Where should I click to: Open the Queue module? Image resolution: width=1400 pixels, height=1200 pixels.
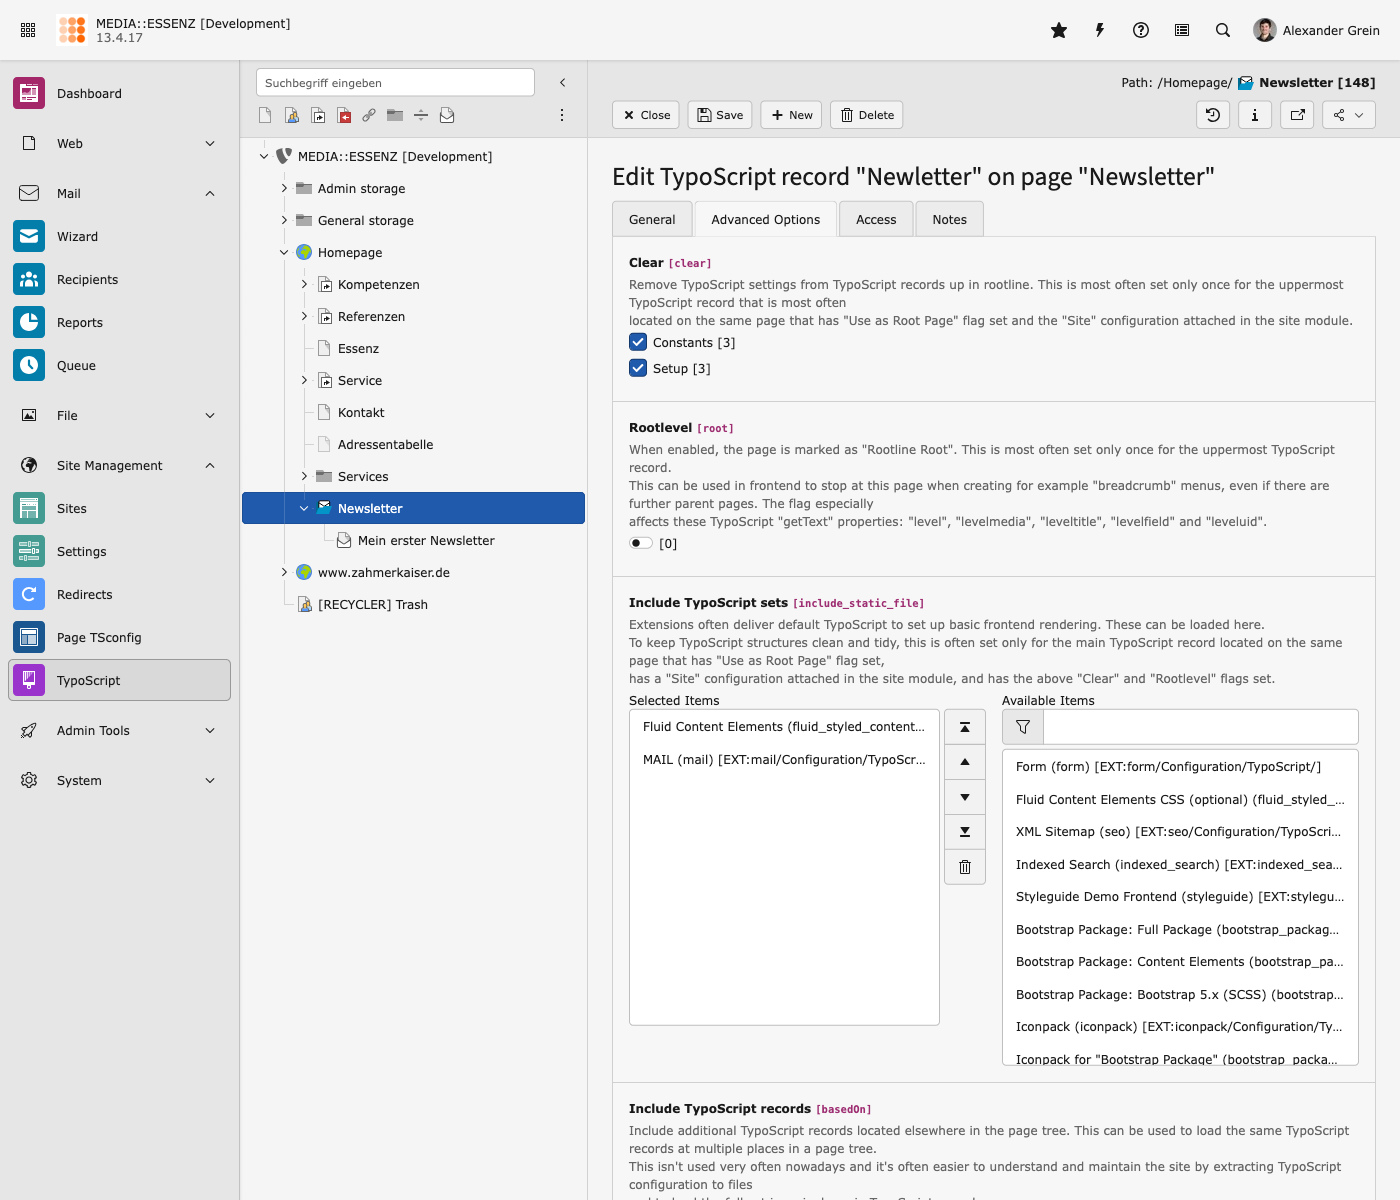tap(119, 365)
